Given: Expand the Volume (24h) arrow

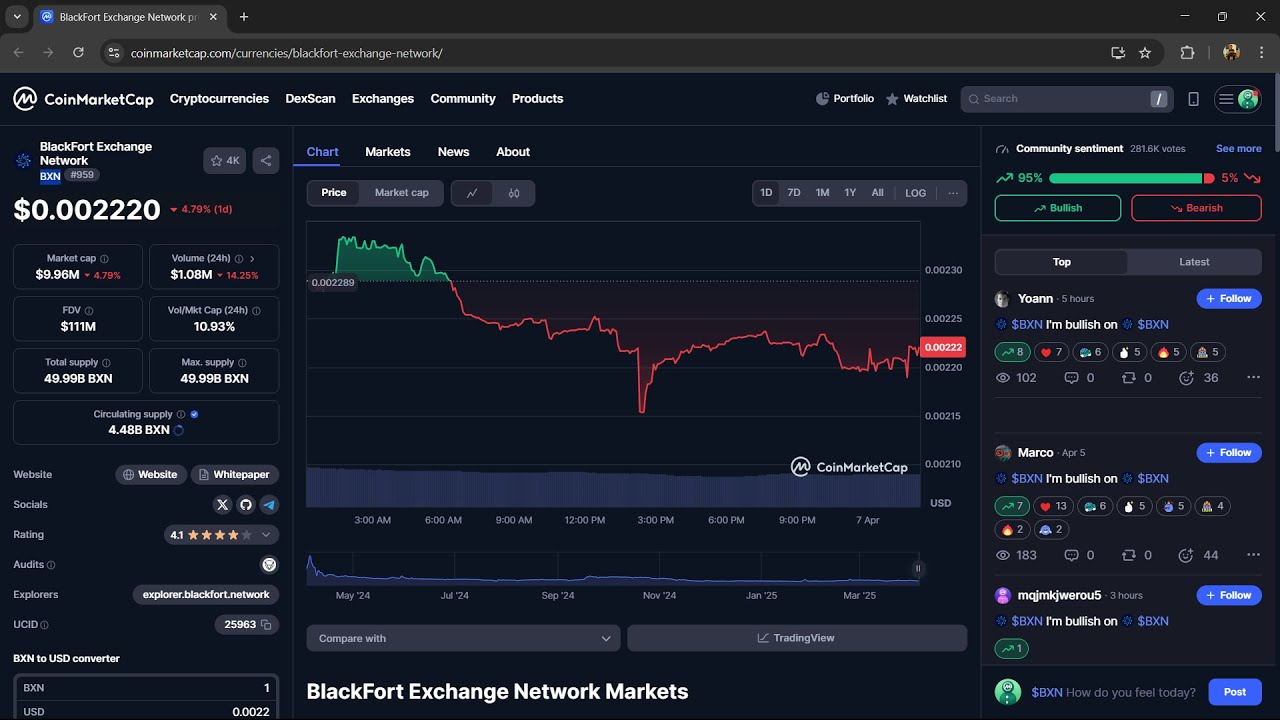Looking at the screenshot, I should (252, 259).
